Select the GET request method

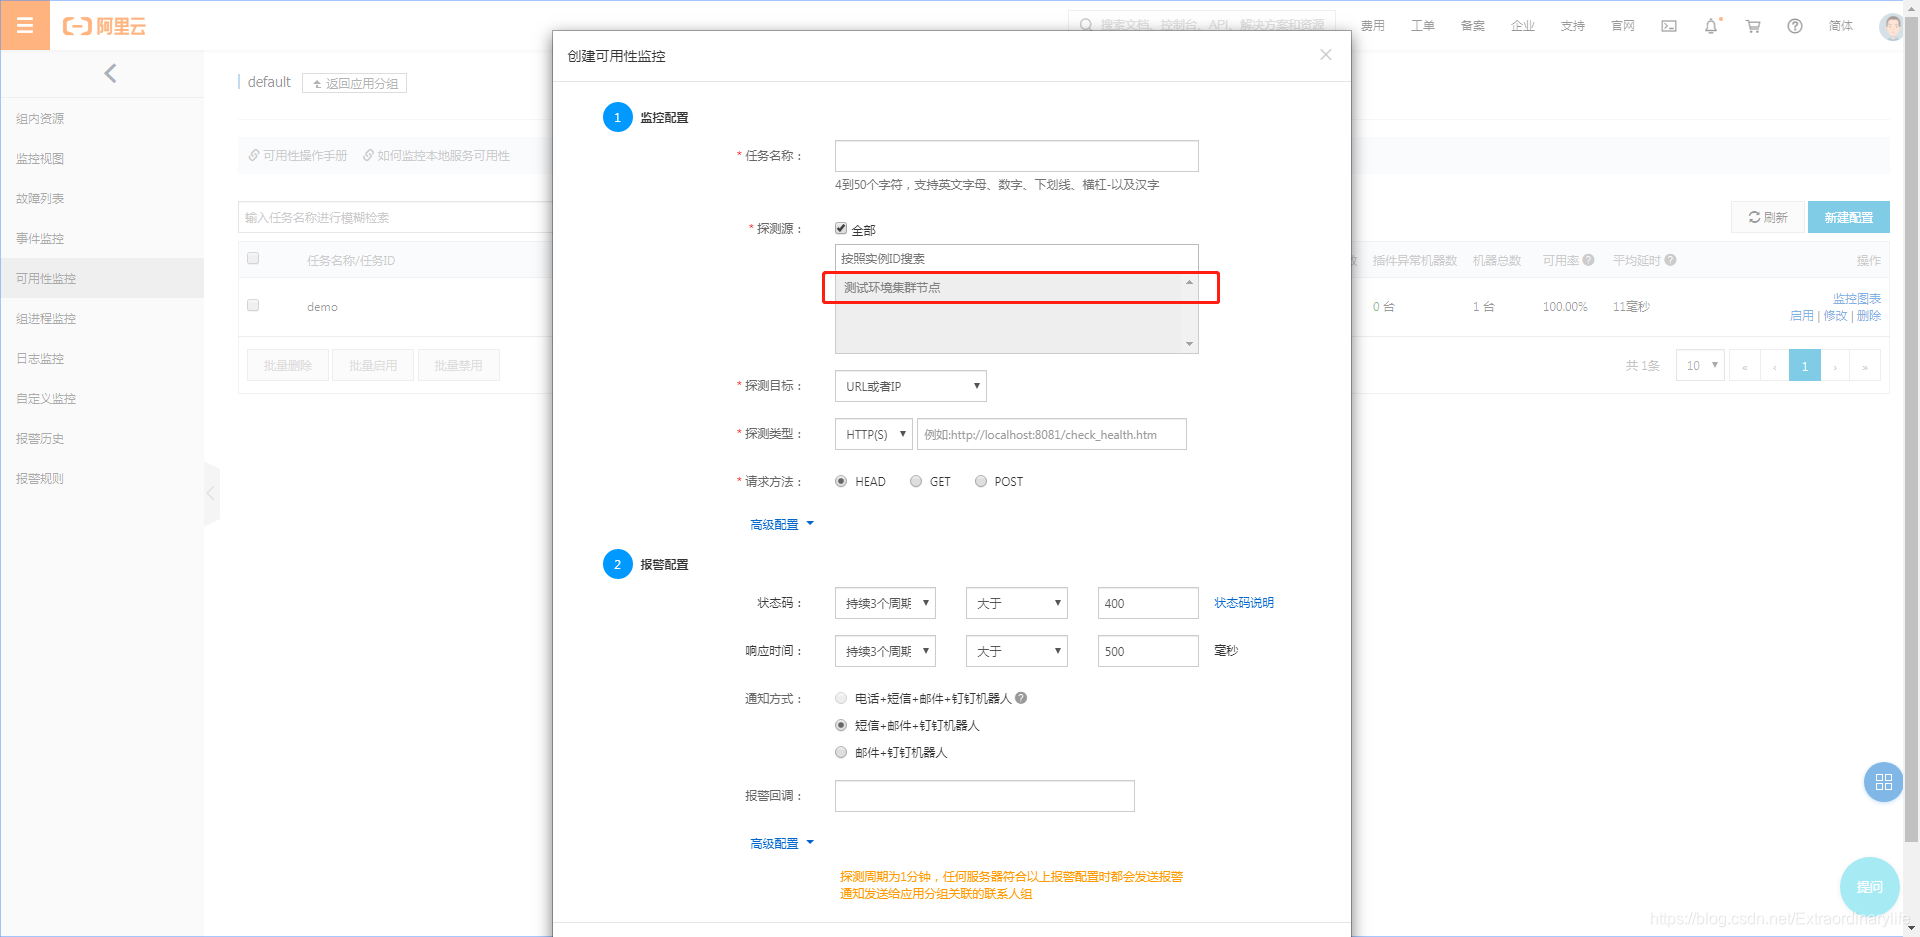(916, 481)
